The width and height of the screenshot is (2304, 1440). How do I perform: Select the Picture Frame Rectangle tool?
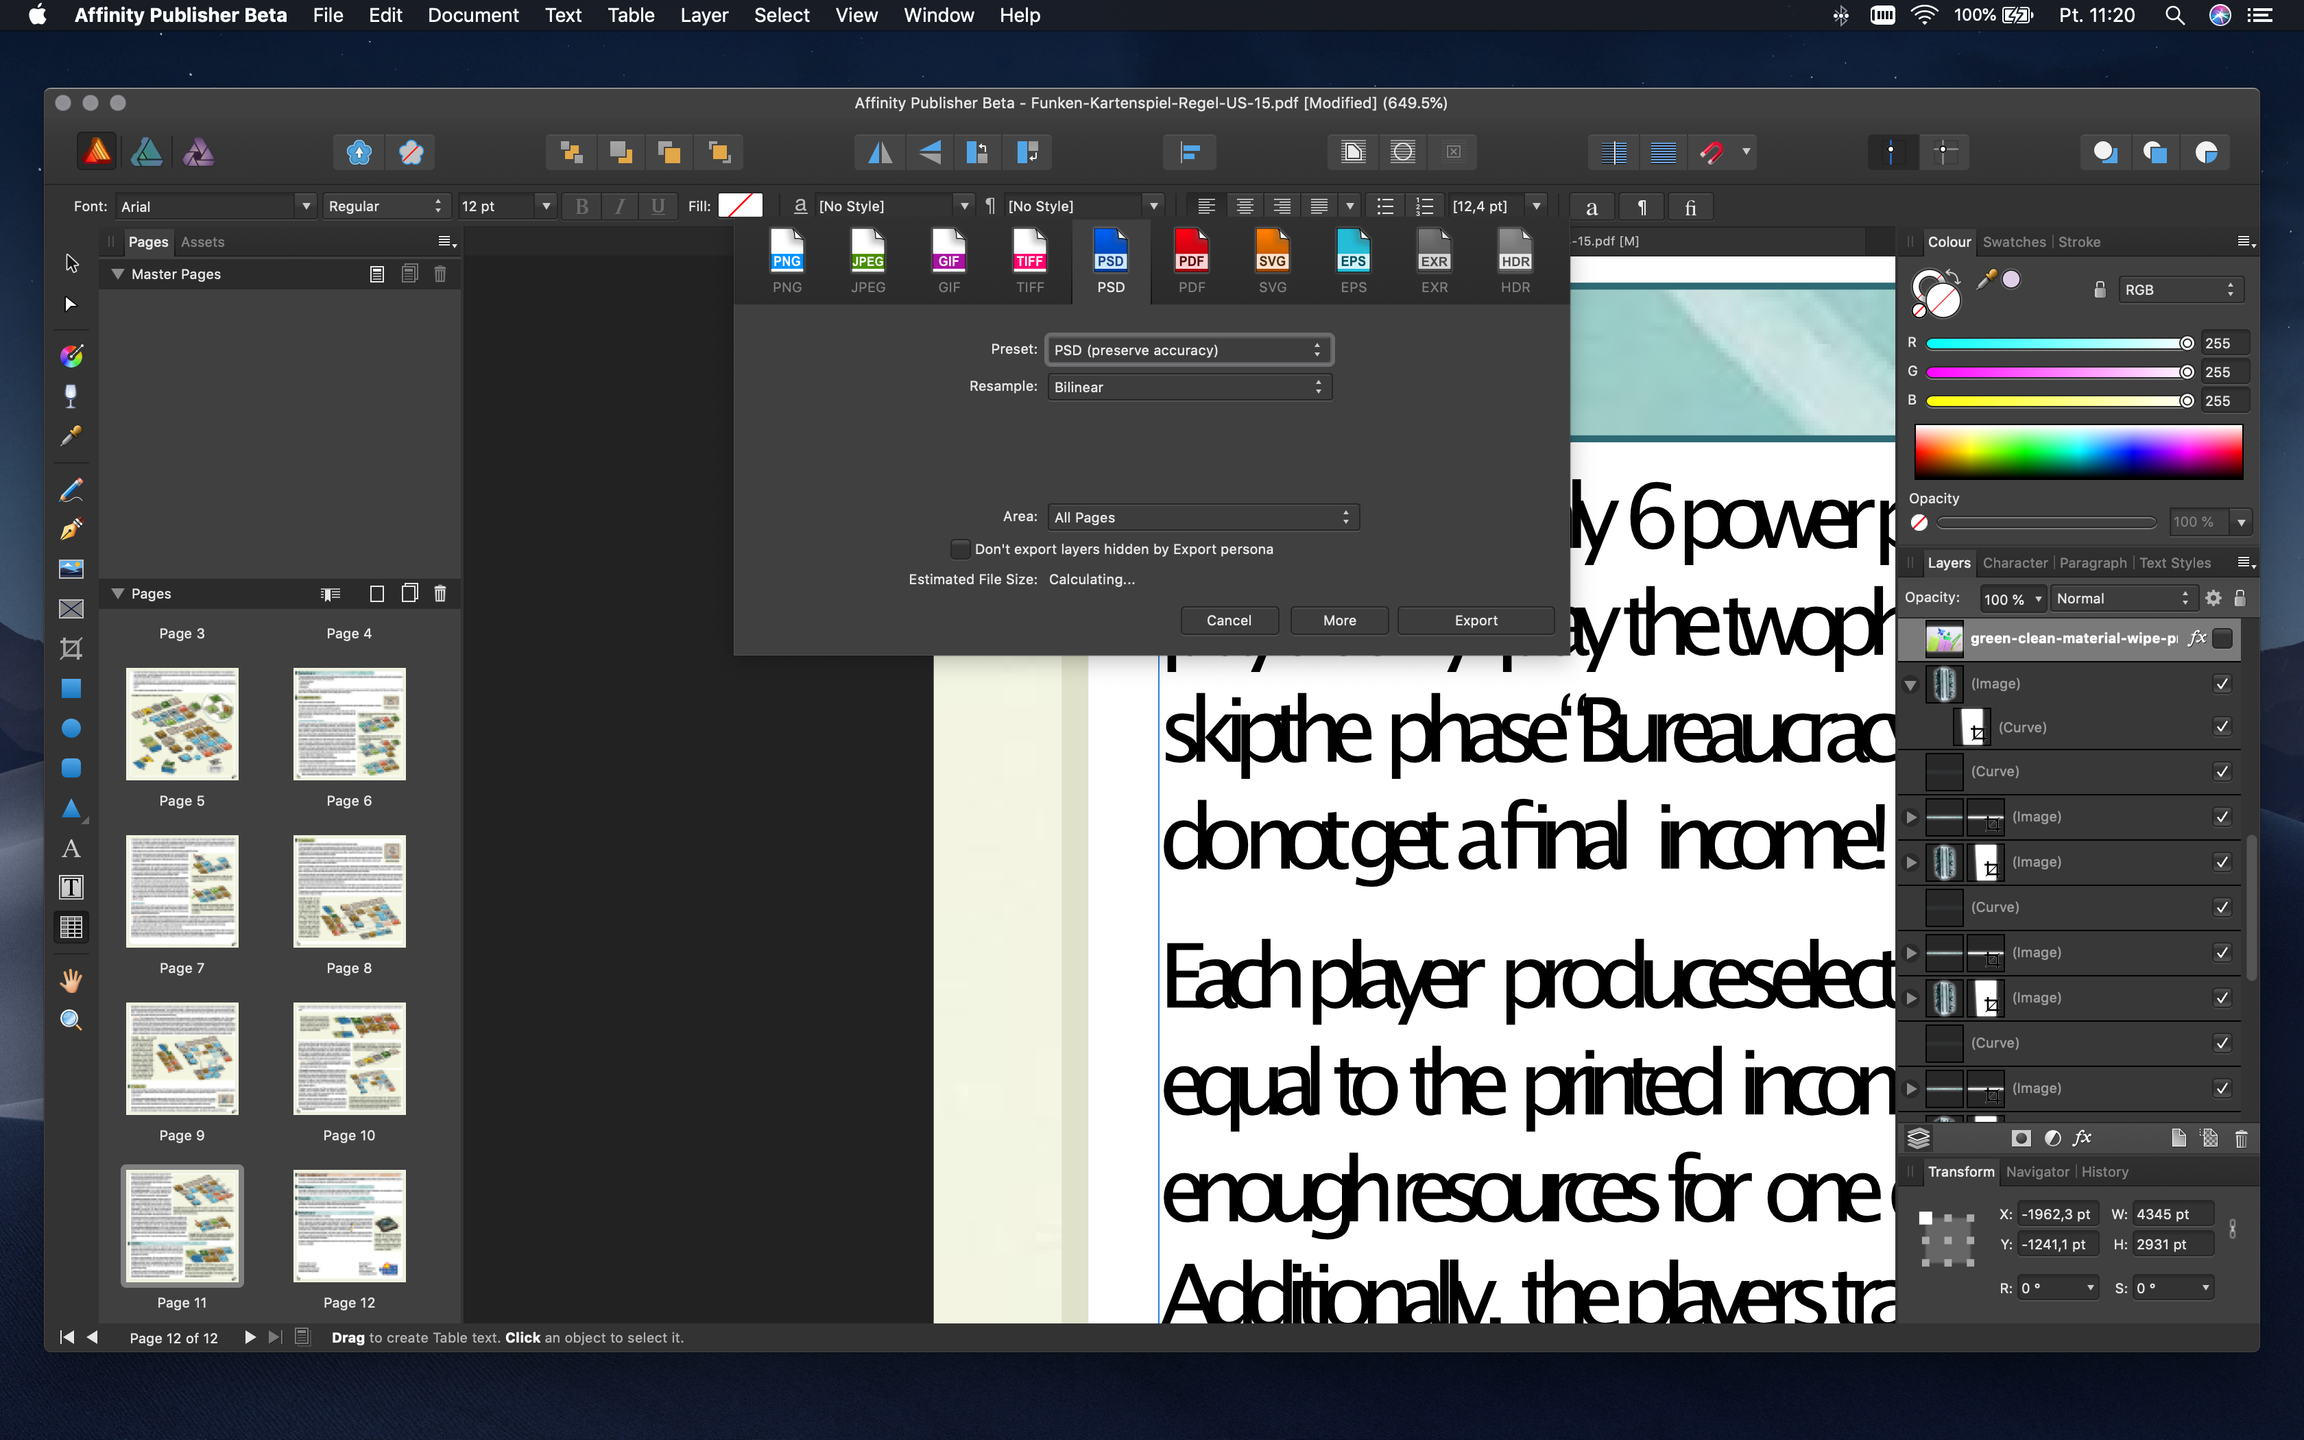coord(71,609)
